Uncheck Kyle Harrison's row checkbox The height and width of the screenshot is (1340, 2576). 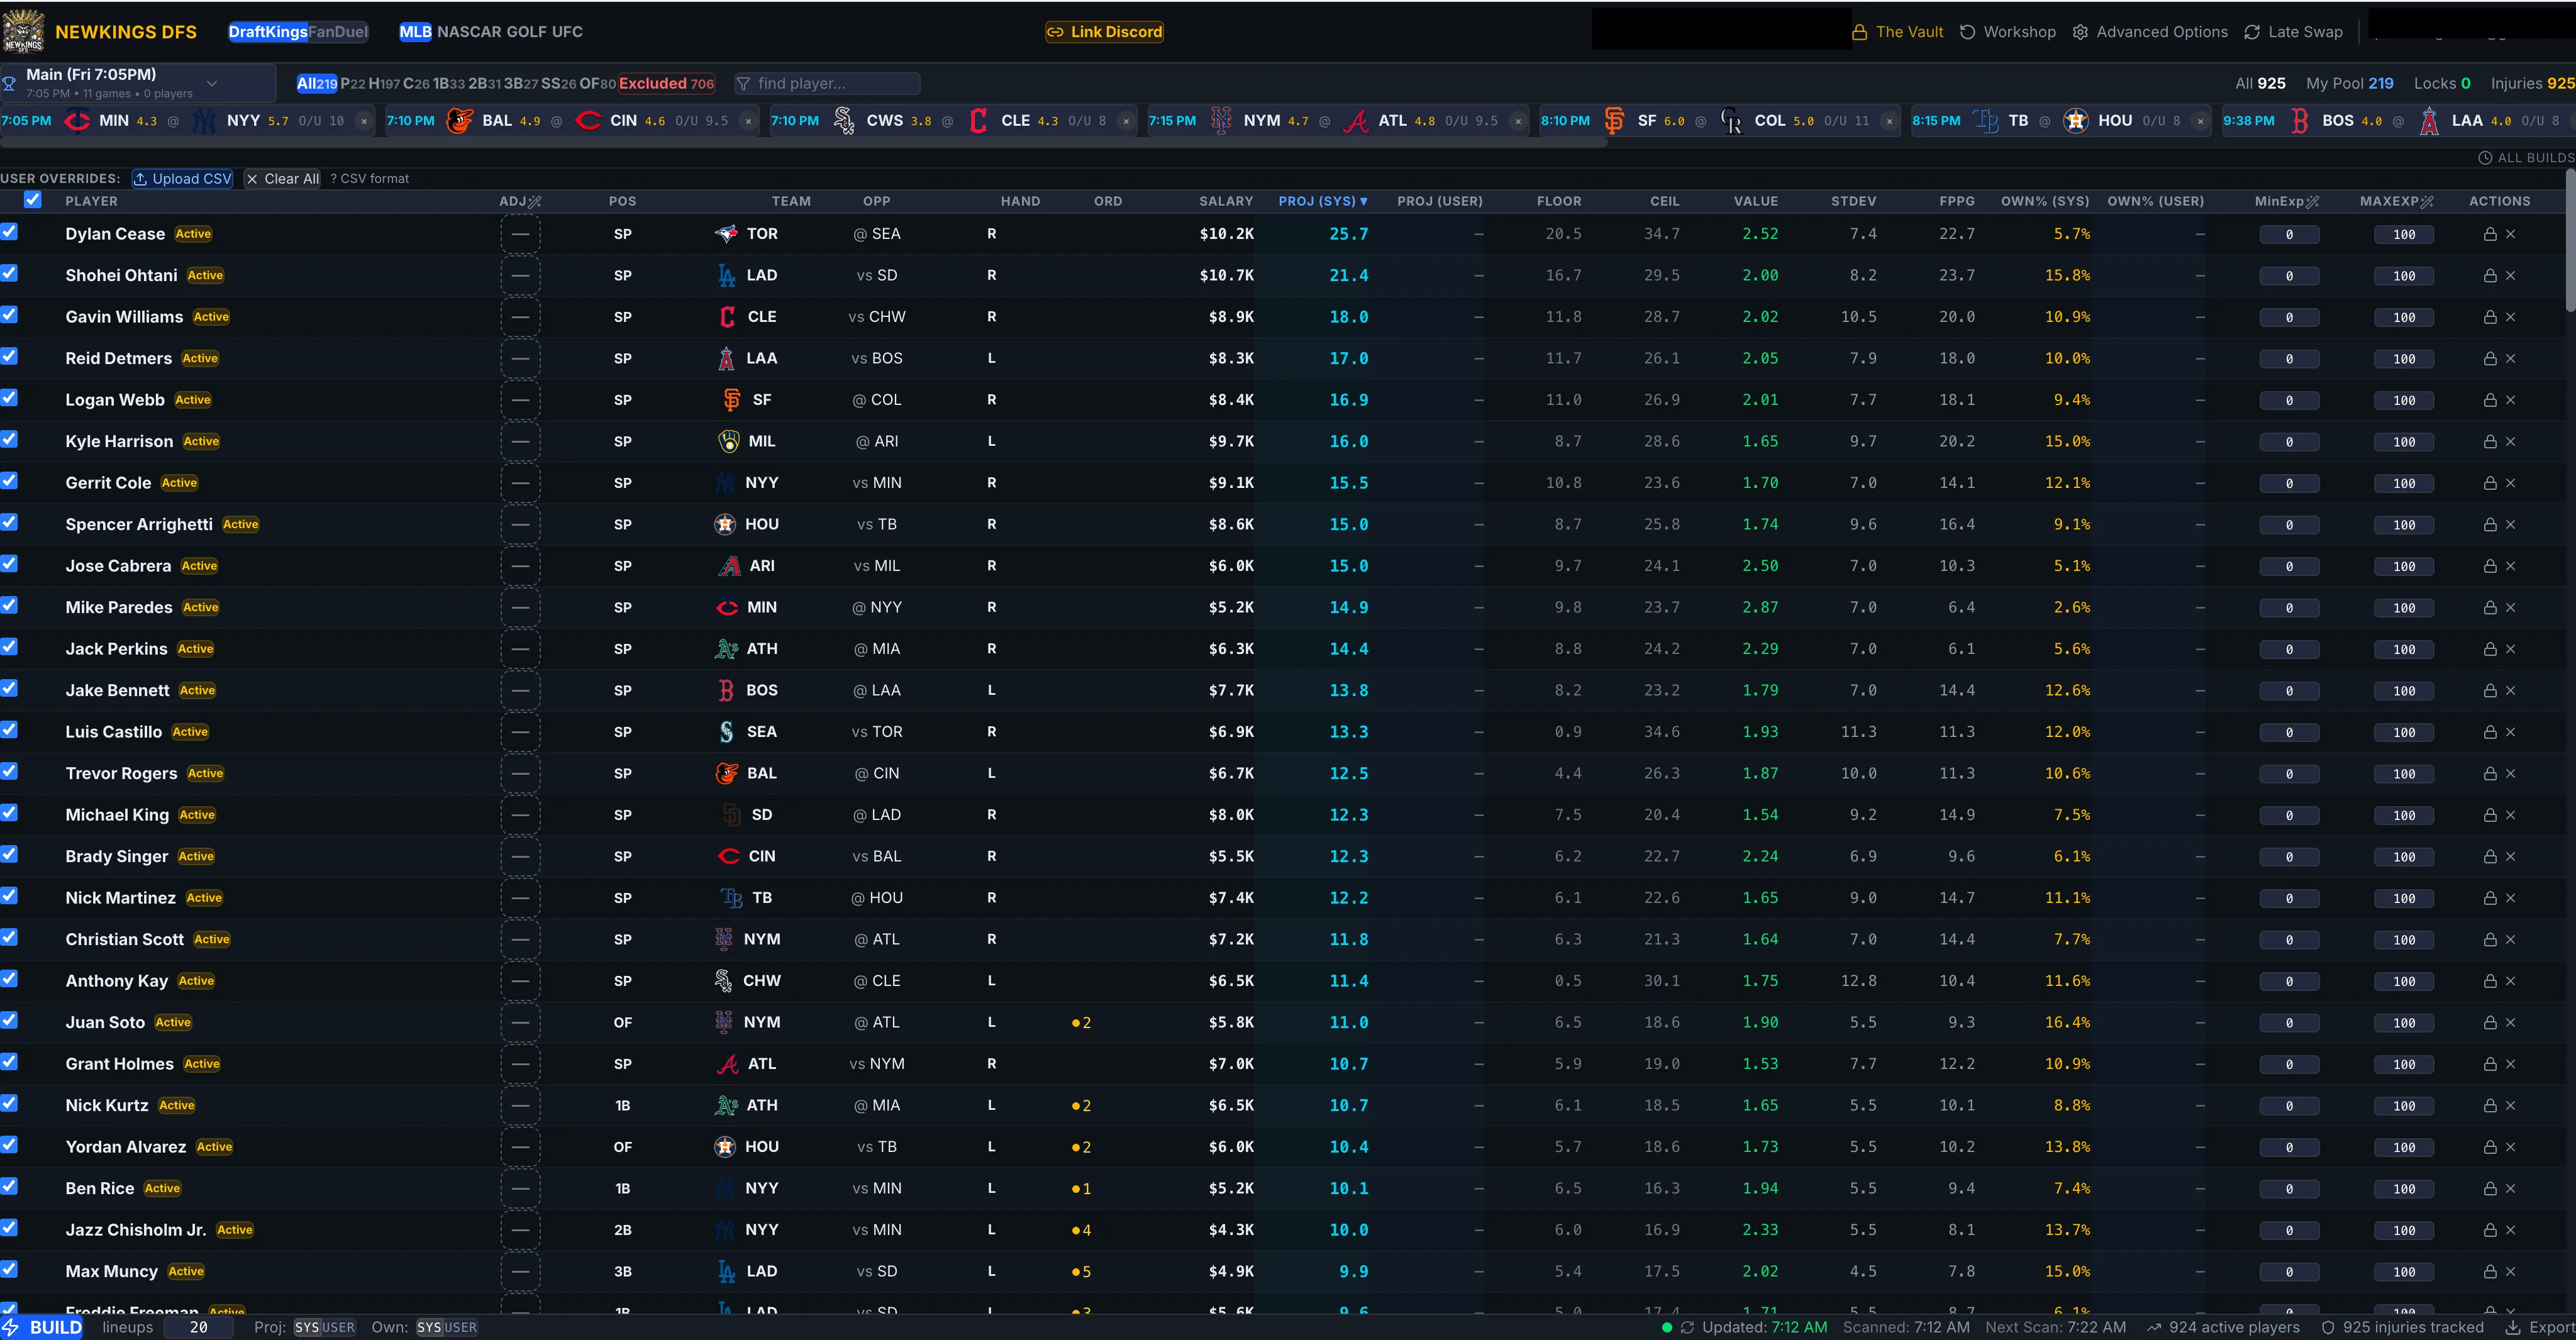click(9, 439)
